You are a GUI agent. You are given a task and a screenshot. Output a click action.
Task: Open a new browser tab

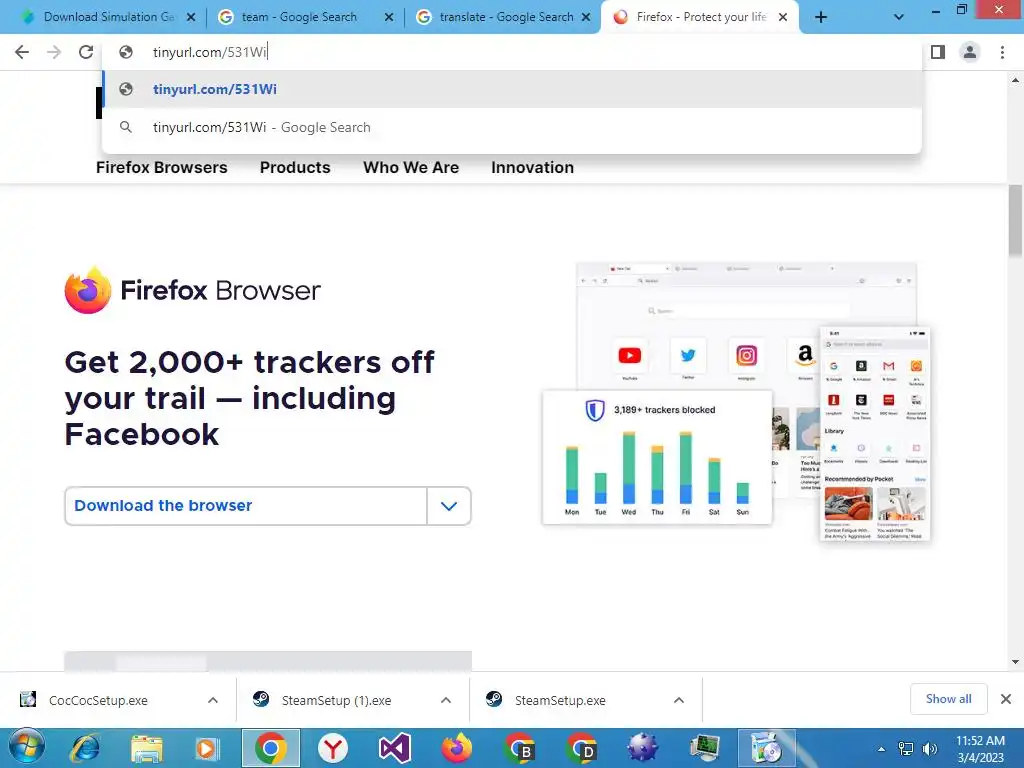point(821,18)
